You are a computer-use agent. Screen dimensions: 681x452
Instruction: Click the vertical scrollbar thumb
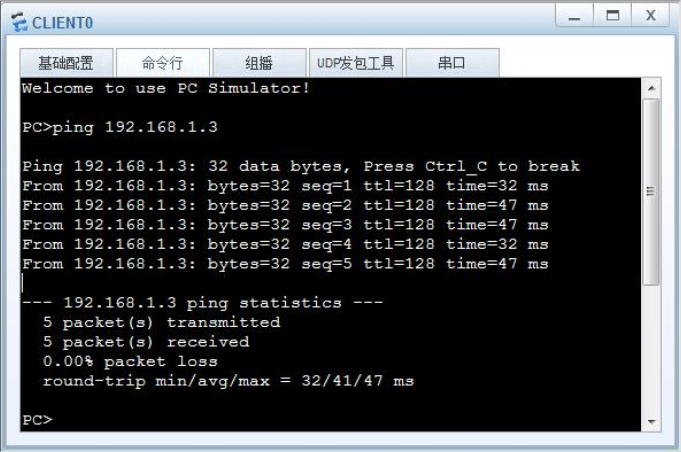(651, 191)
